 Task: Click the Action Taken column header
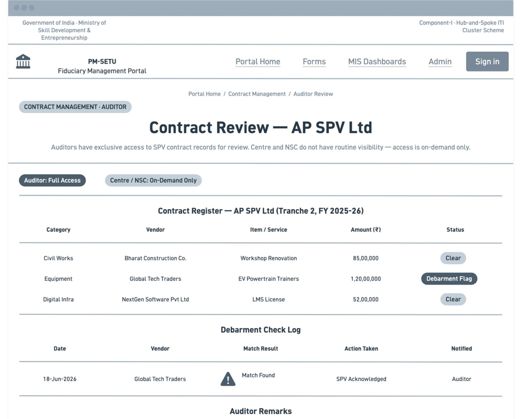click(361, 349)
